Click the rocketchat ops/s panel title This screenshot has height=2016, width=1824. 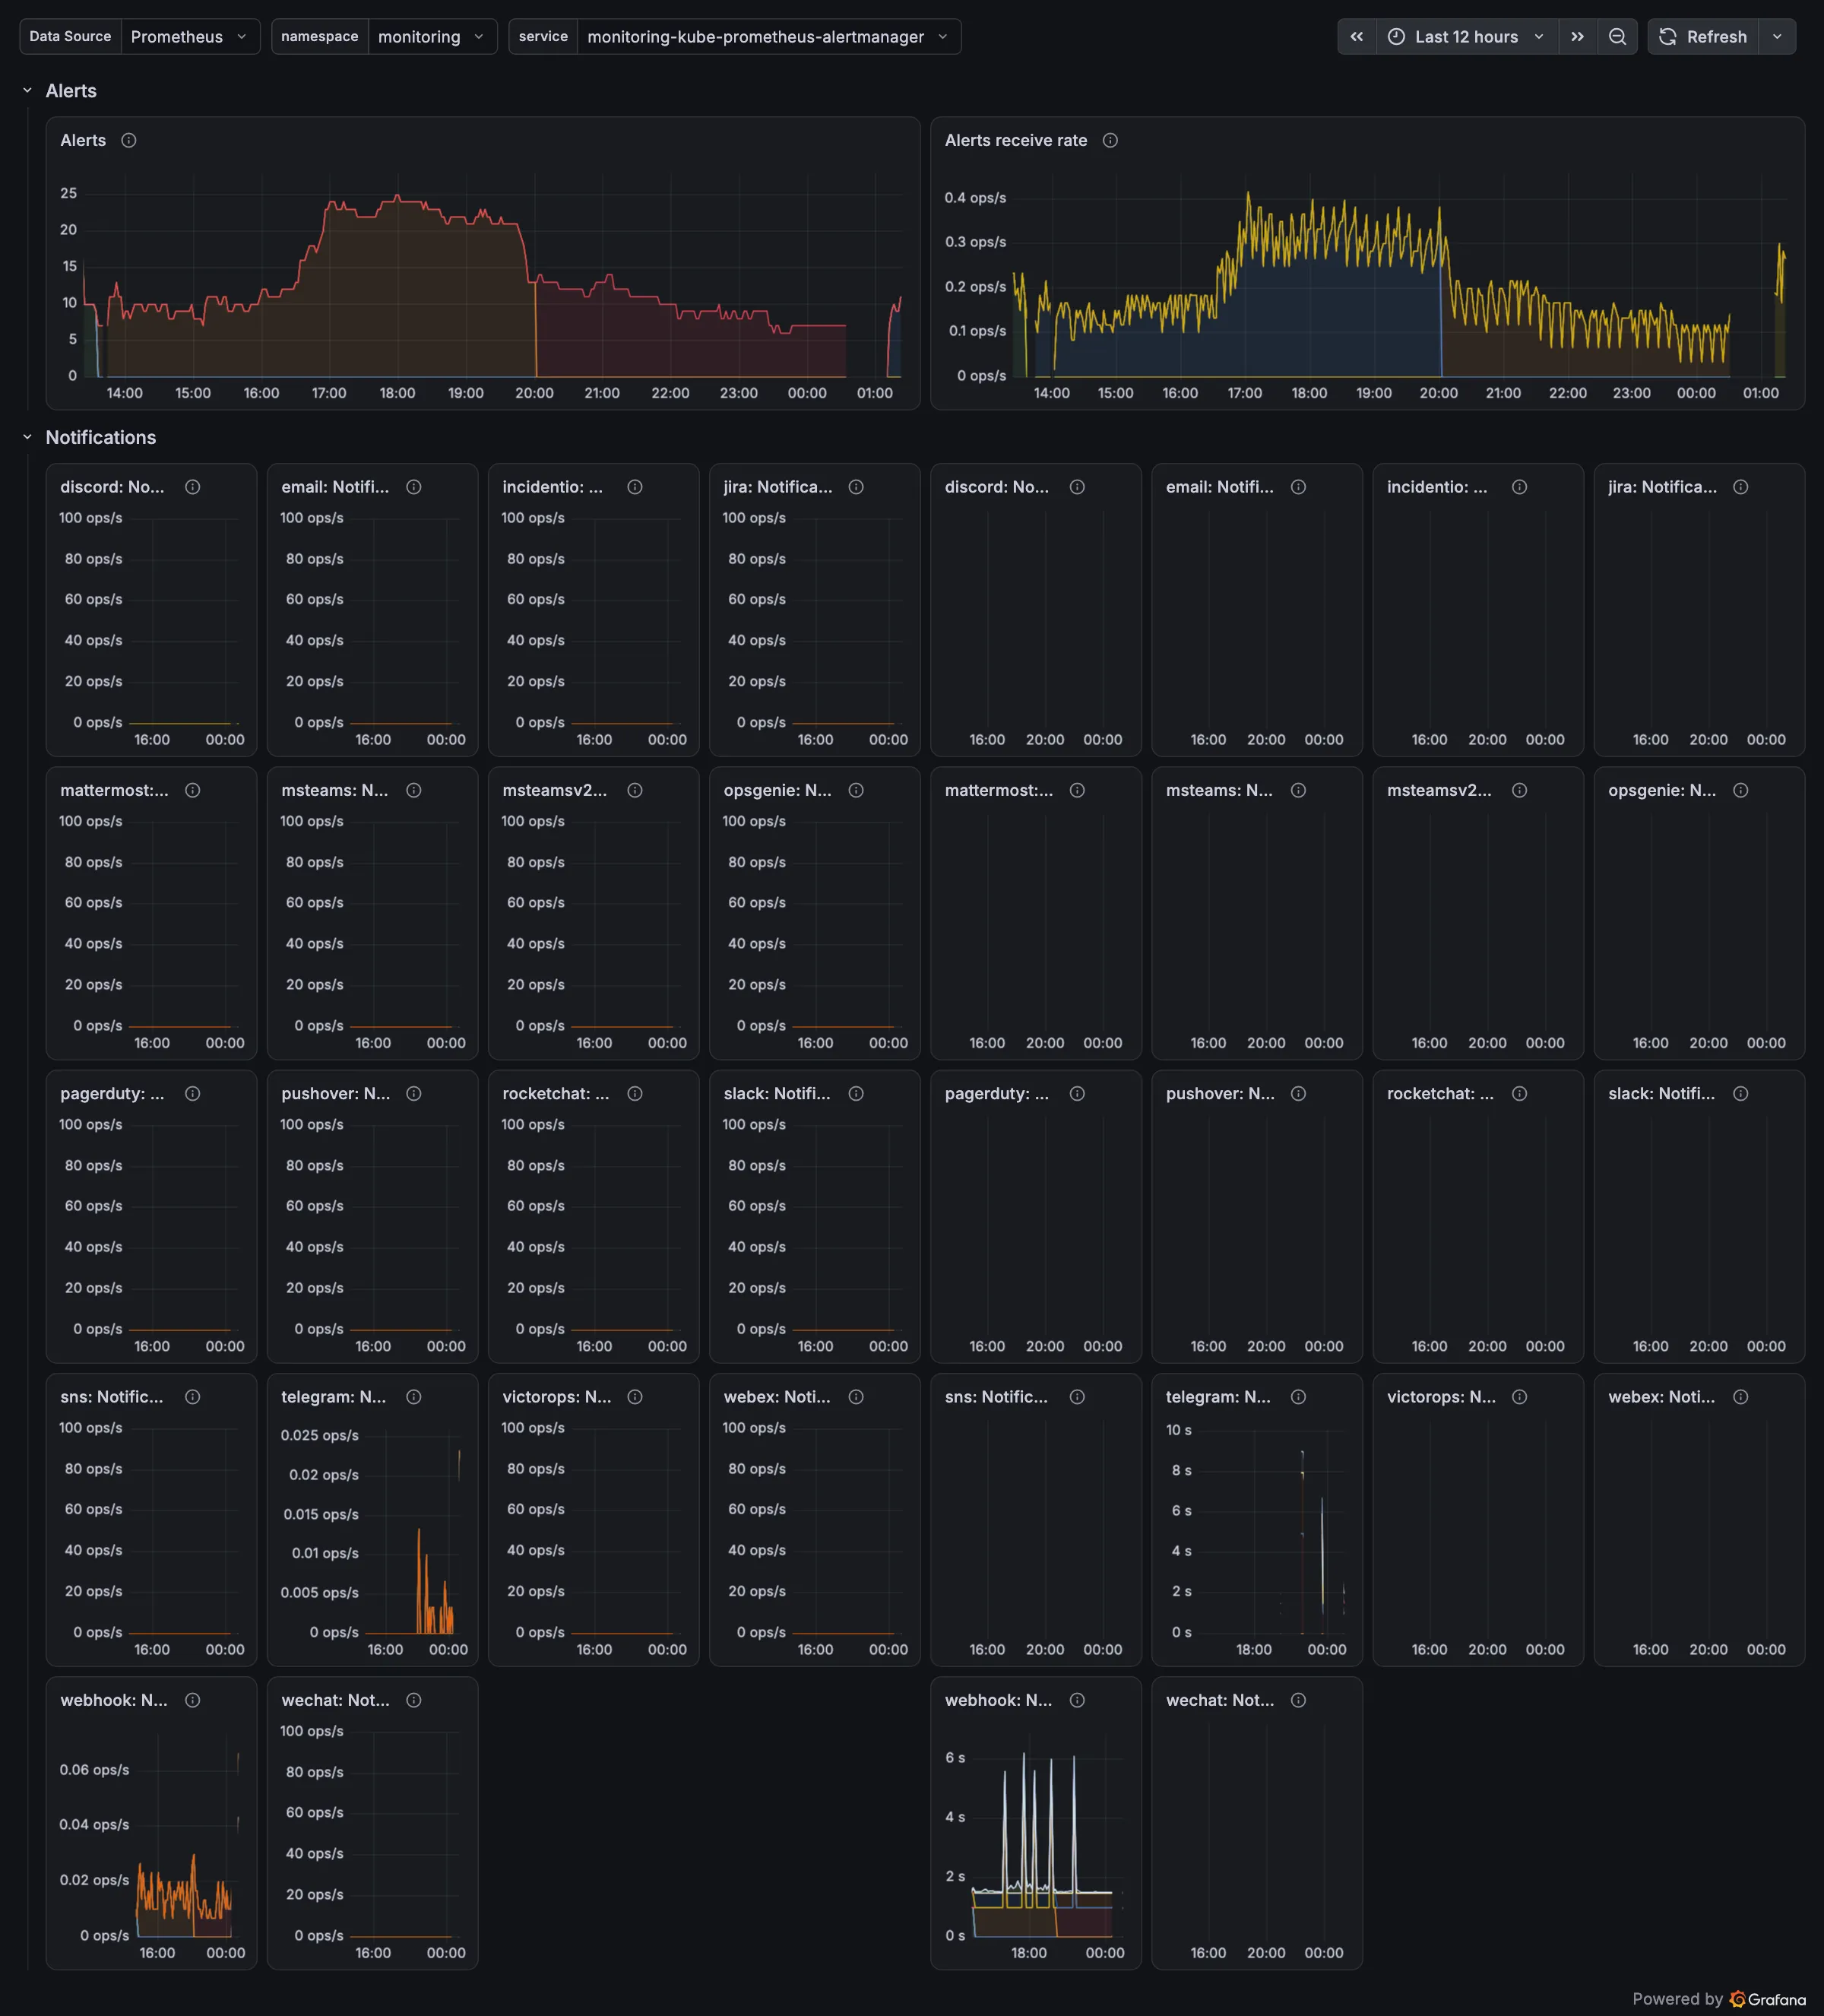pos(555,1094)
